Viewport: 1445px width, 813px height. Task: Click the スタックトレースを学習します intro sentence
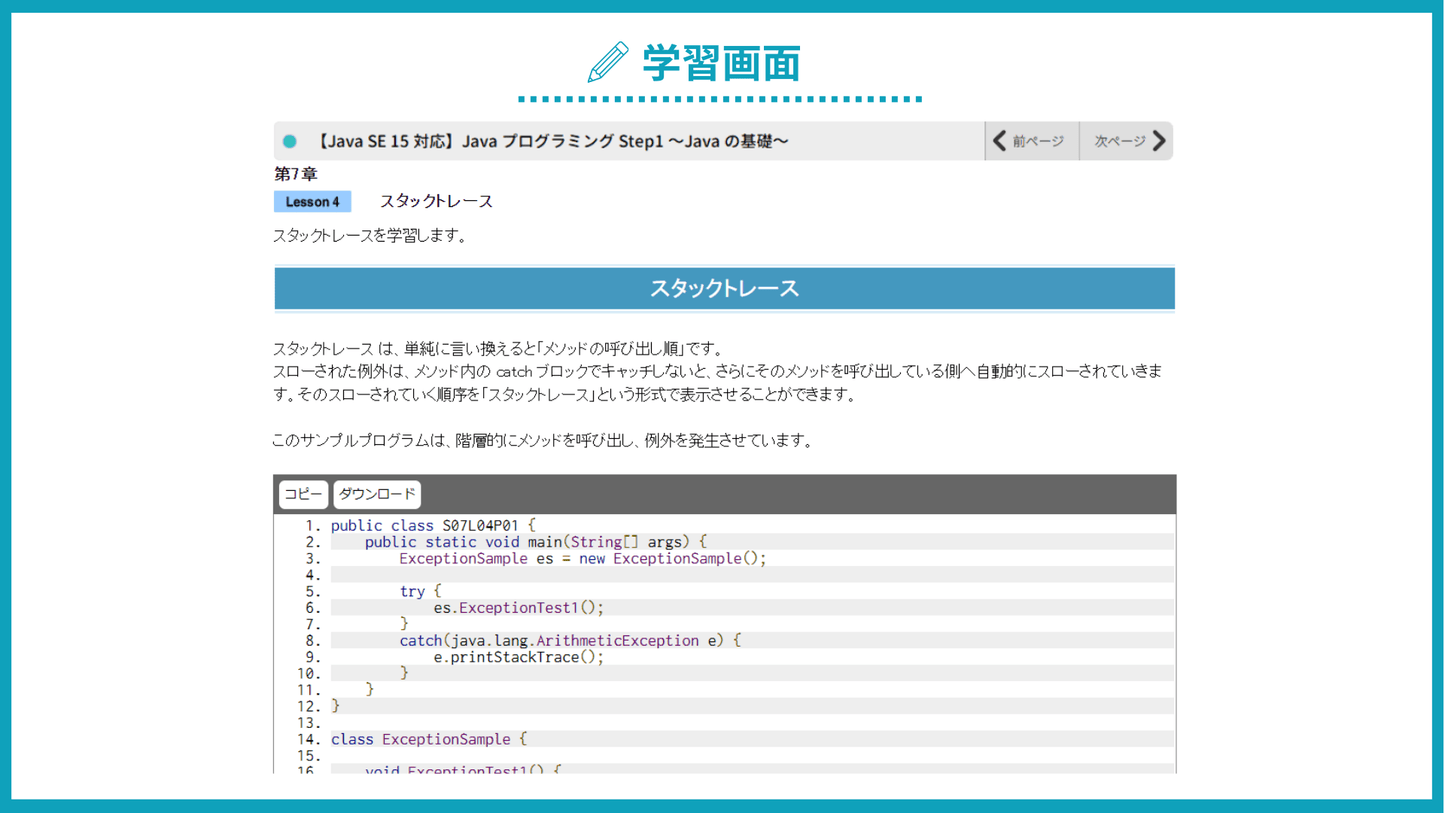pos(369,236)
